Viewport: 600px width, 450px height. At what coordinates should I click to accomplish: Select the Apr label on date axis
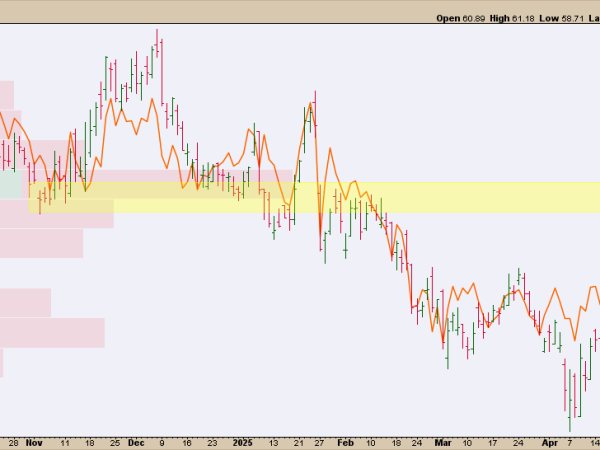coord(549,443)
